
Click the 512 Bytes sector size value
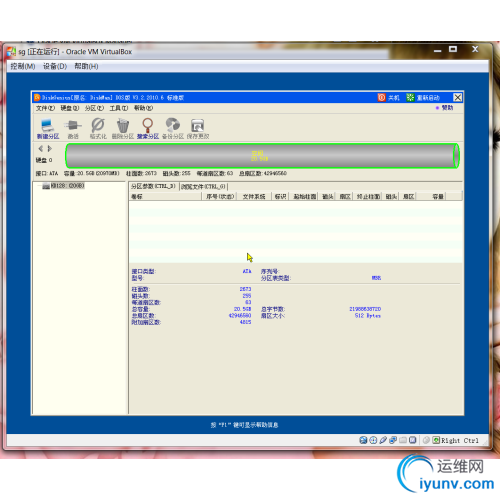pyautogui.click(x=368, y=315)
